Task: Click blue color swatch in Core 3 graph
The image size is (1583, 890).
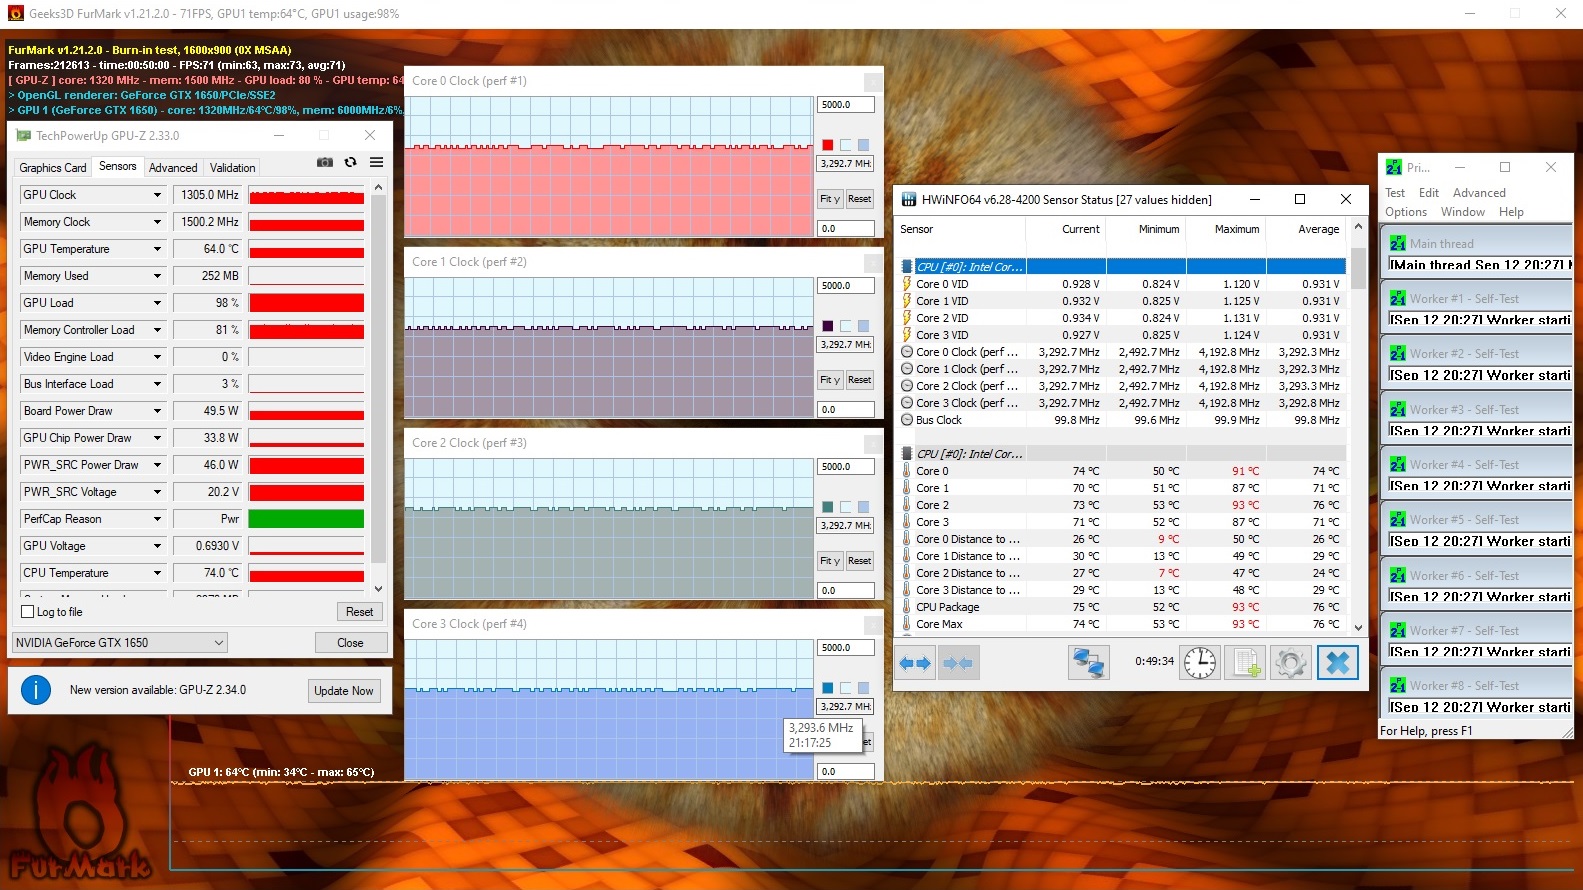Action: 828,688
